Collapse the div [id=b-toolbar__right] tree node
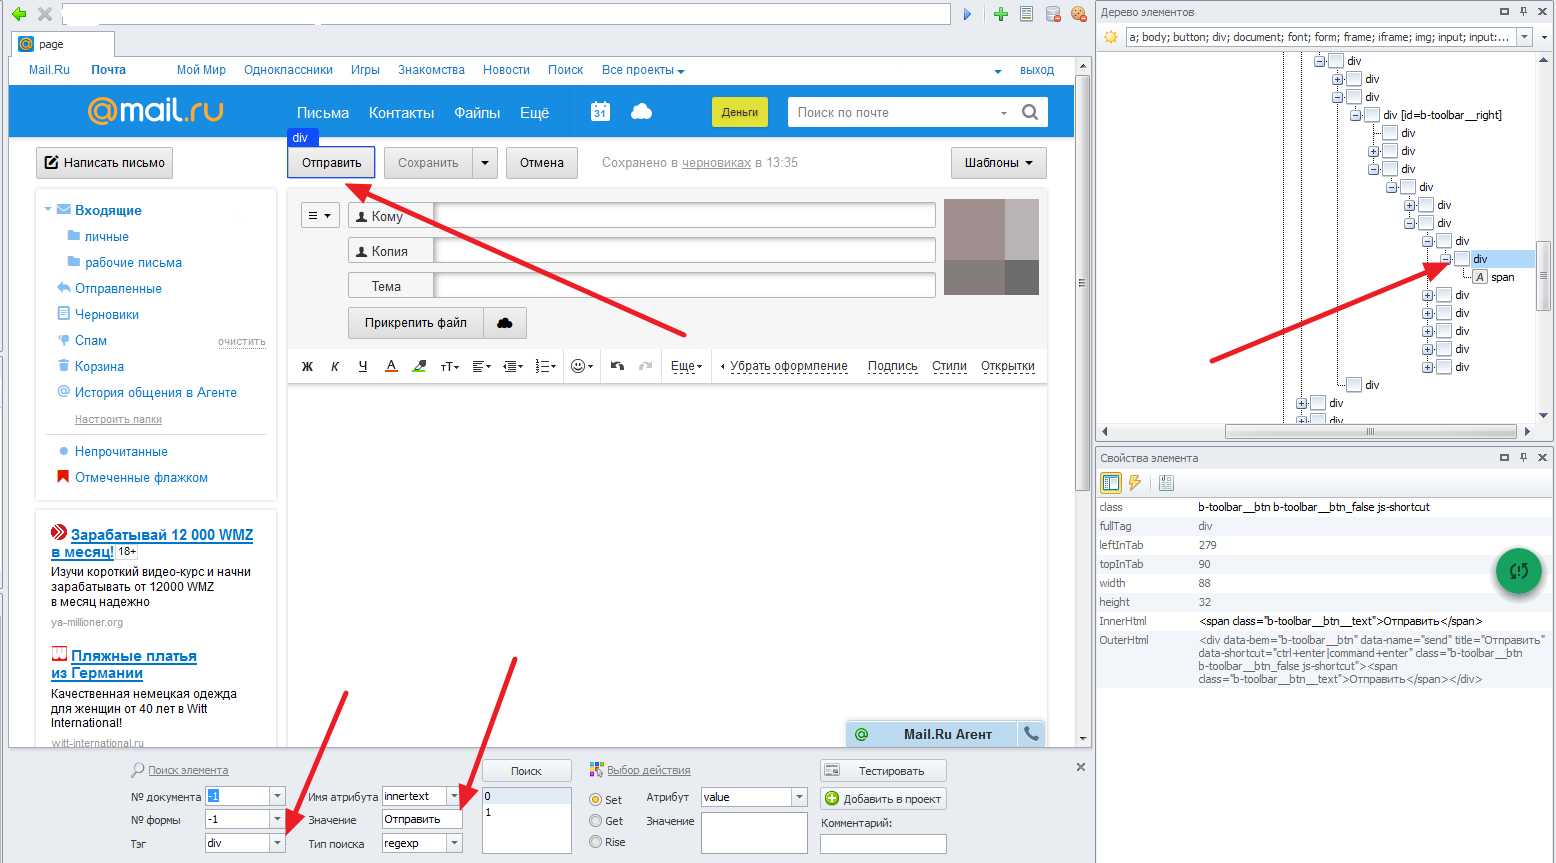1556x863 pixels. tap(1355, 115)
